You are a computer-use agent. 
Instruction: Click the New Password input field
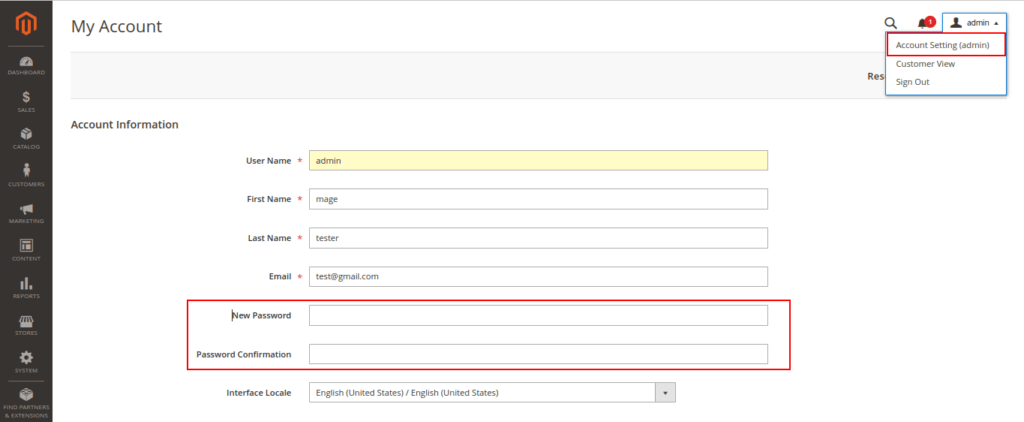tap(538, 316)
